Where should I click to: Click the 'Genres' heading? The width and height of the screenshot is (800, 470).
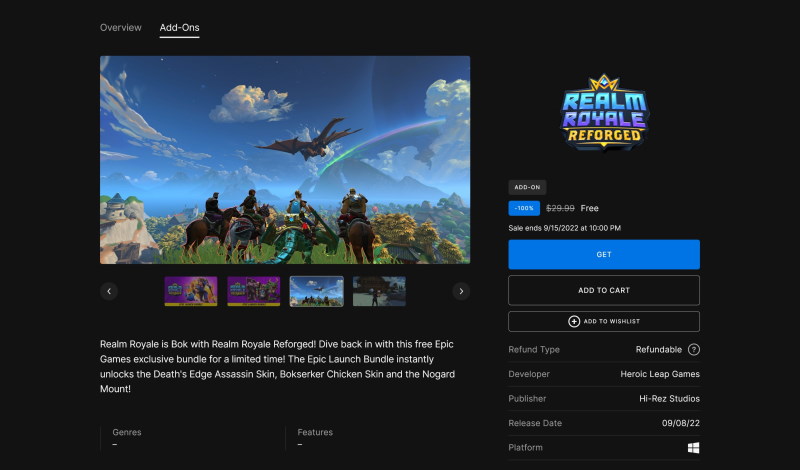tap(127, 432)
